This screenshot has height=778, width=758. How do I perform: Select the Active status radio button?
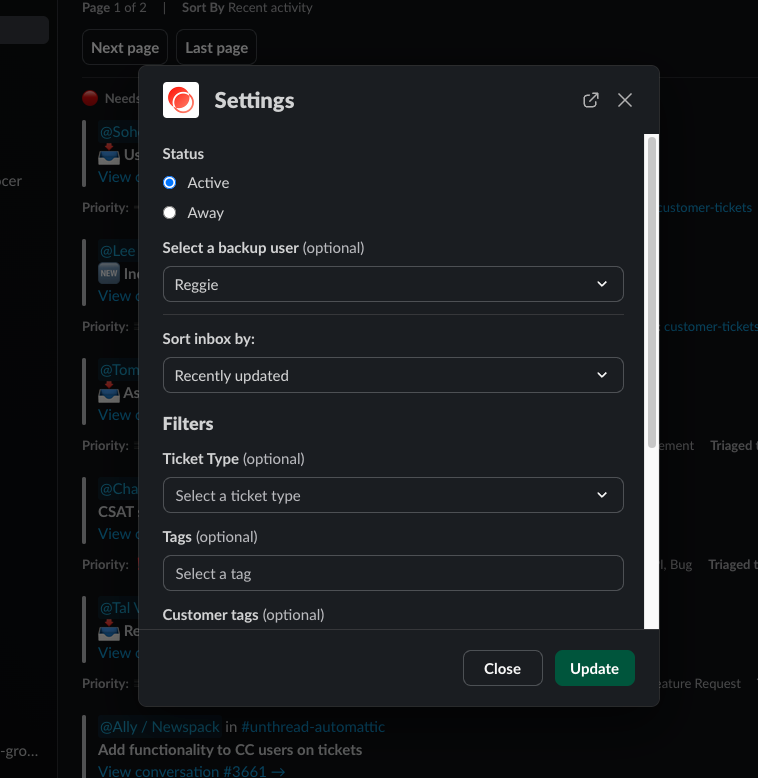click(x=170, y=183)
